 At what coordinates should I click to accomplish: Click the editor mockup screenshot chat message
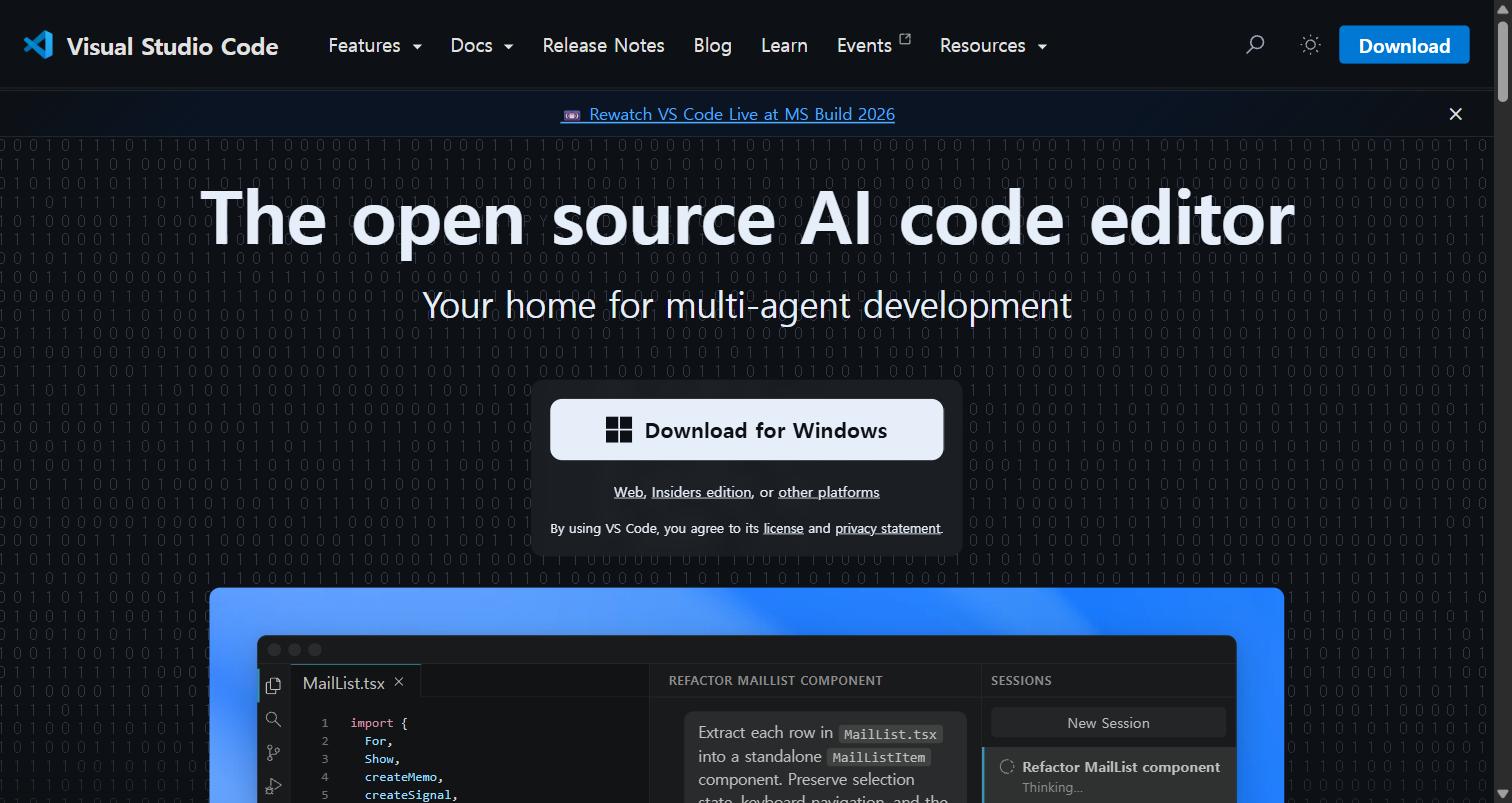(825, 757)
